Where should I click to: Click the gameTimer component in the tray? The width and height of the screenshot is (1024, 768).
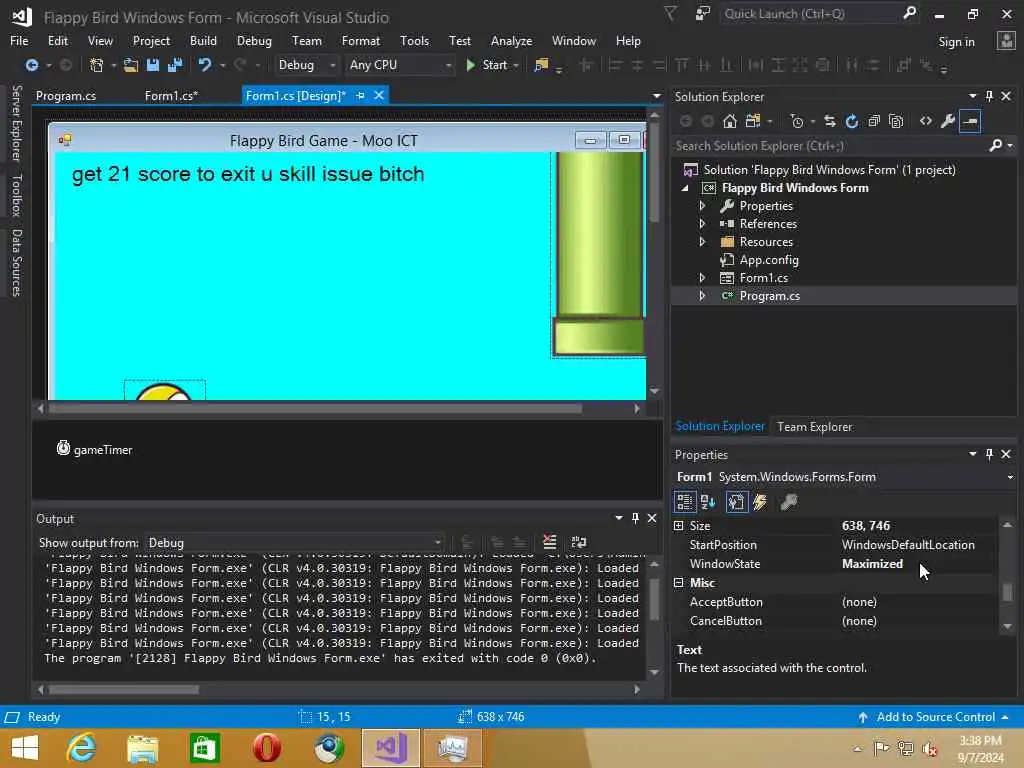coord(94,449)
